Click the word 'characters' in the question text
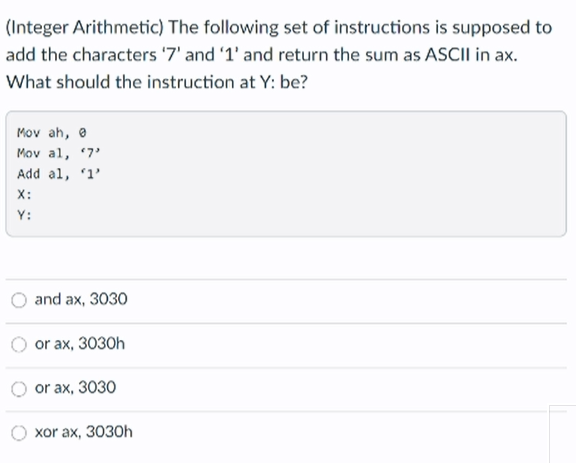Image resolution: width=576 pixels, height=463 pixels. (115, 55)
